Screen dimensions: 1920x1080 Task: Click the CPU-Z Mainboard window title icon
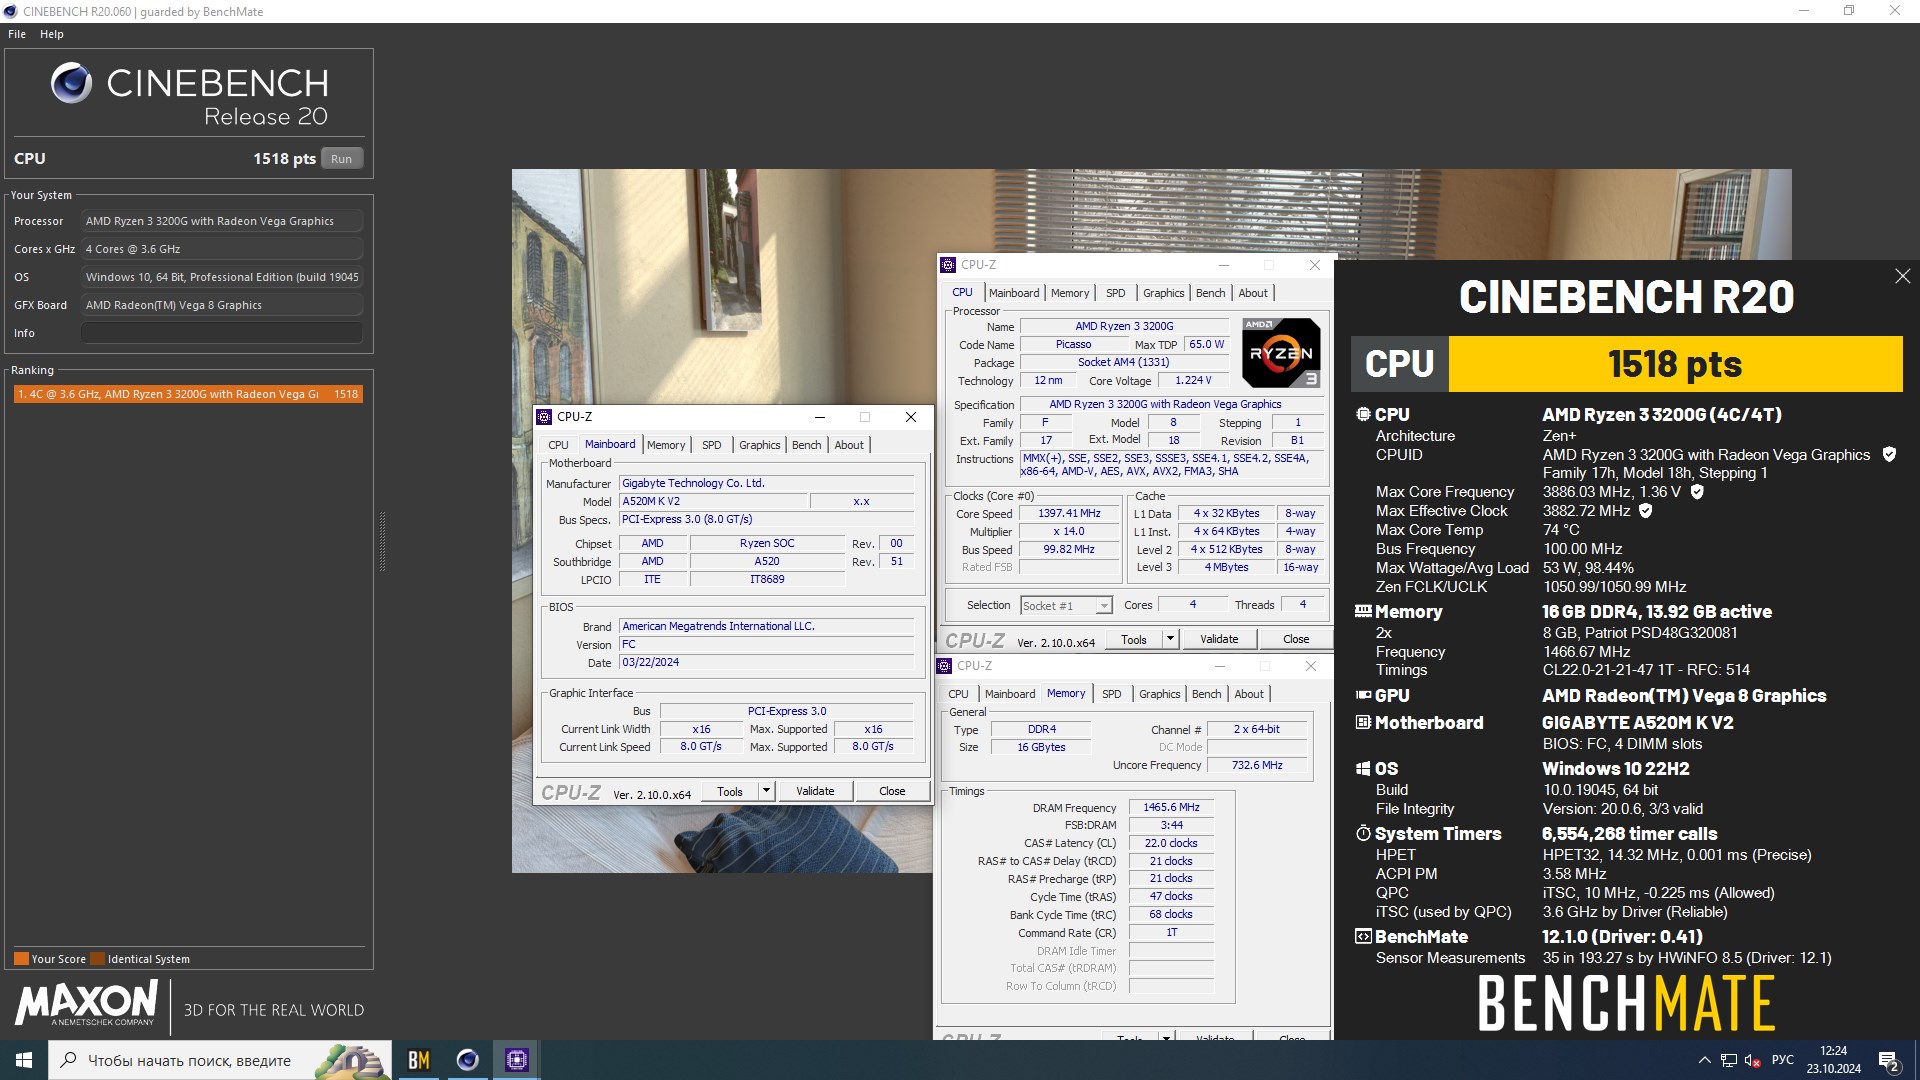(544, 417)
